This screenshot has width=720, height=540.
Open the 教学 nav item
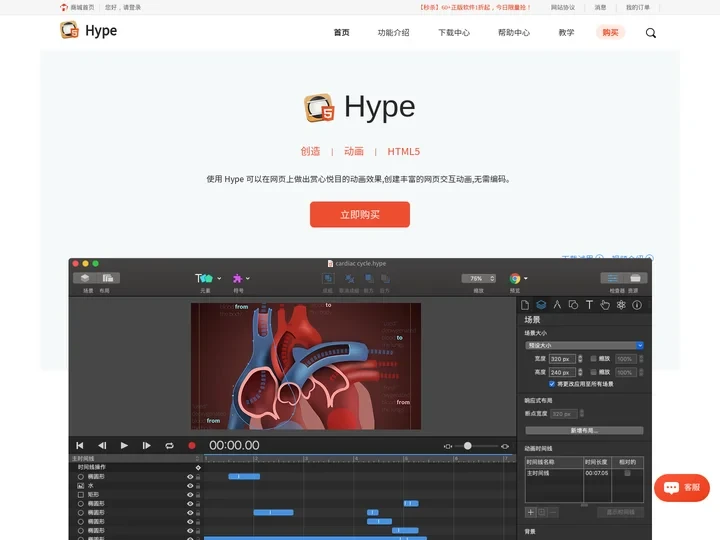pyautogui.click(x=566, y=33)
